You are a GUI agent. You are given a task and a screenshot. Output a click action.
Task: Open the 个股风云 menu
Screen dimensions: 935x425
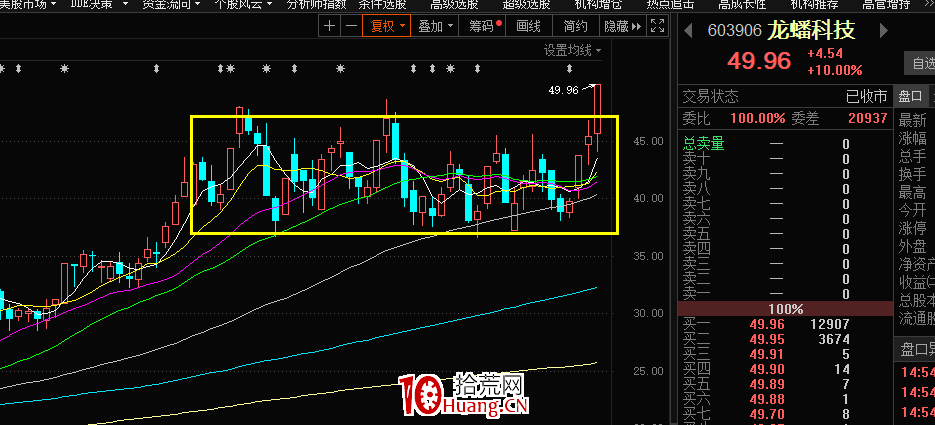click(243, 5)
